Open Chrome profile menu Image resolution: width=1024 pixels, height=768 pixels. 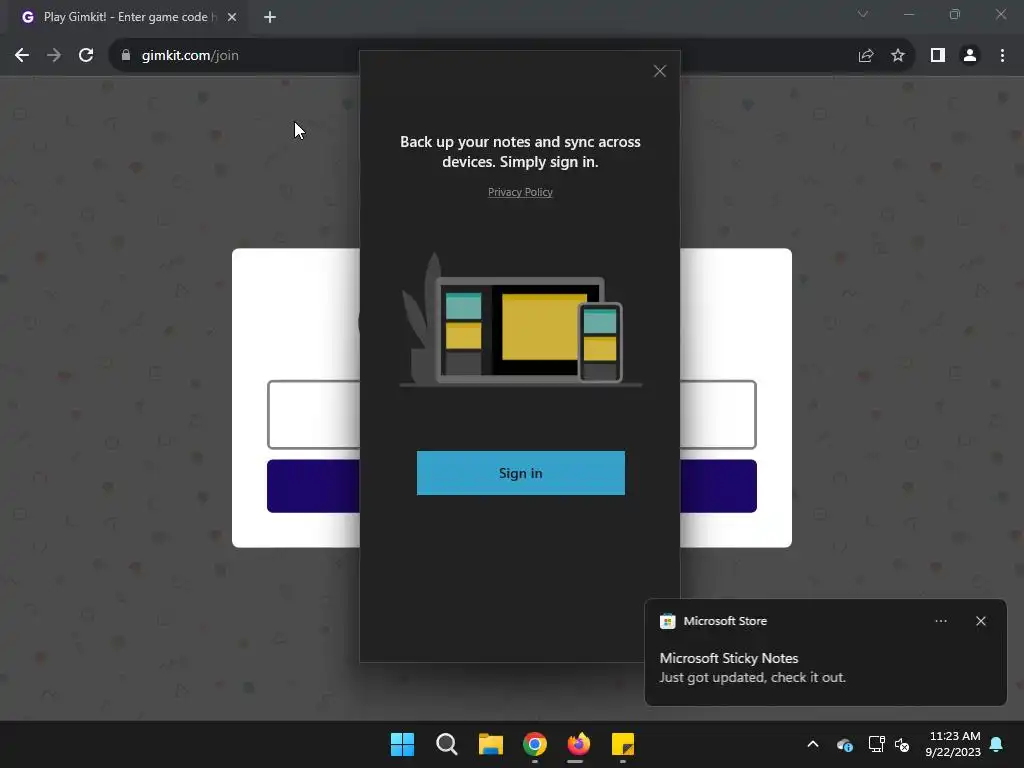pos(970,56)
